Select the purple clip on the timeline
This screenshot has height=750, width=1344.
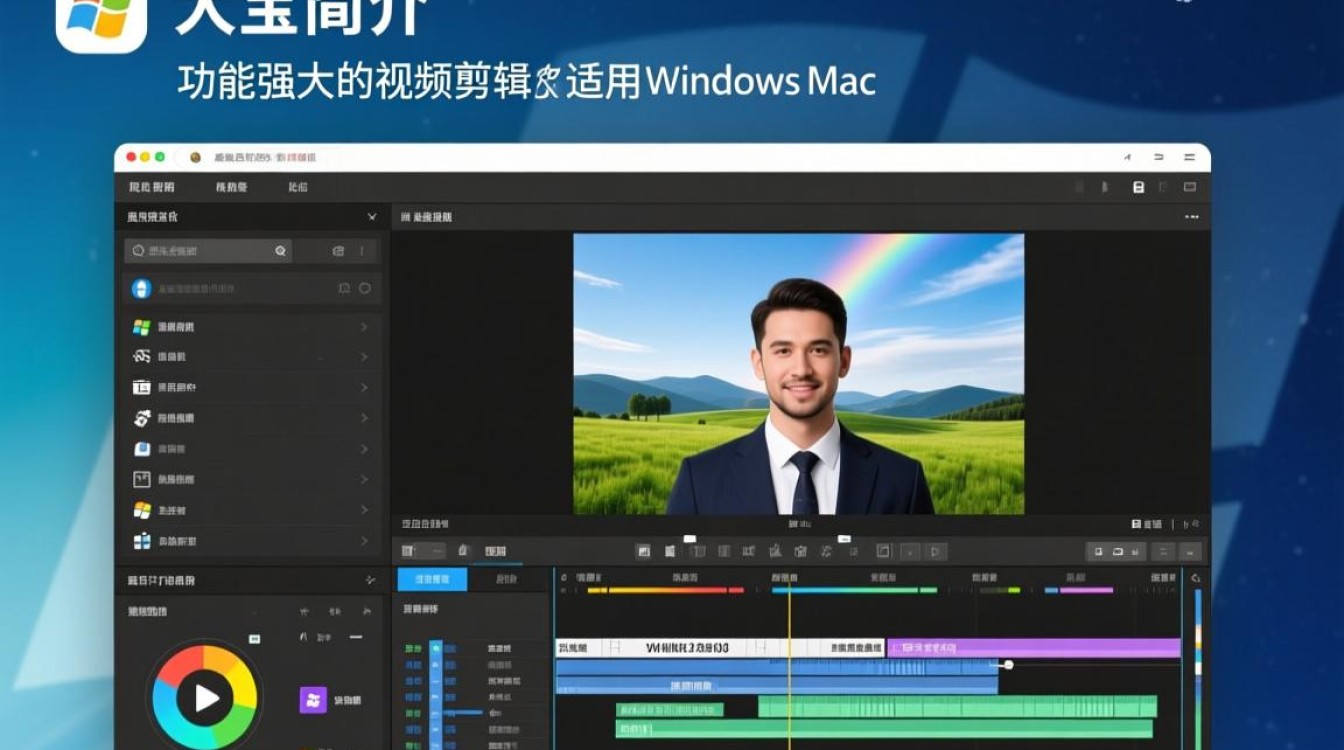1034,648
